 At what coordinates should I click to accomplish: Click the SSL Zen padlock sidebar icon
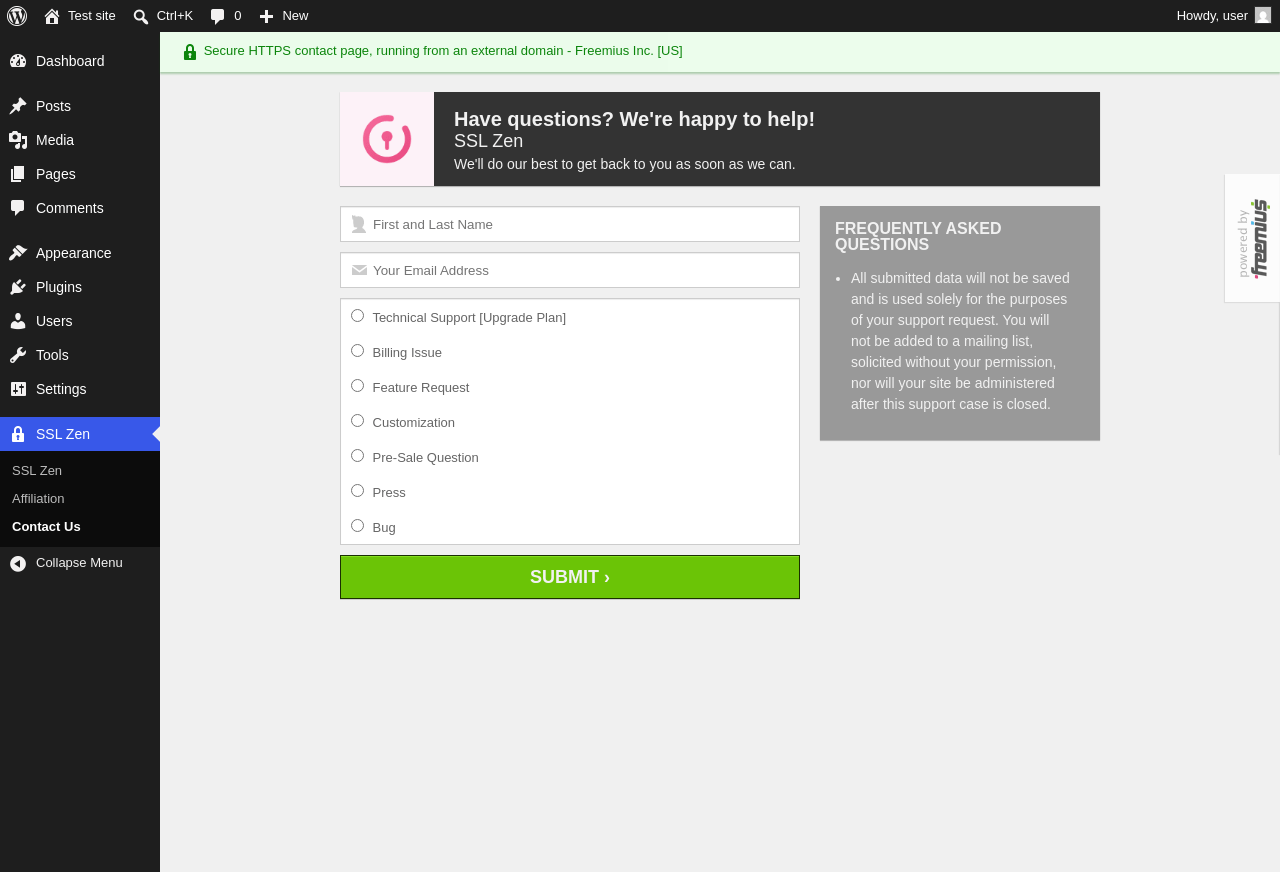[x=18, y=434]
